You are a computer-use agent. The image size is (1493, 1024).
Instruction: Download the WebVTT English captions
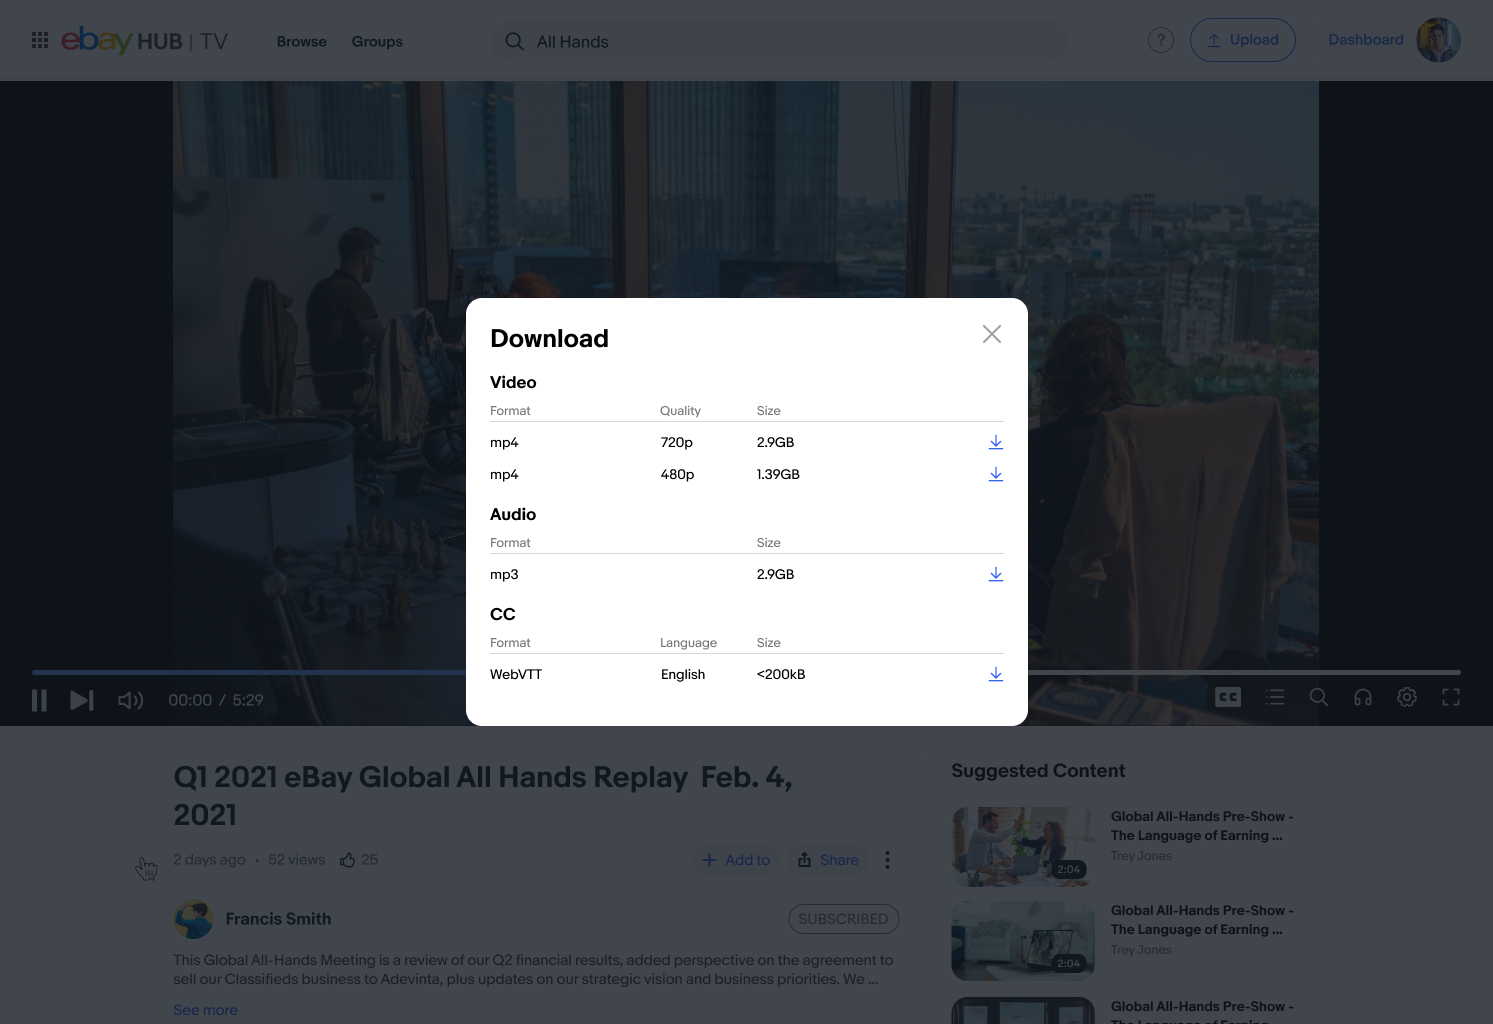pos(995,674)
